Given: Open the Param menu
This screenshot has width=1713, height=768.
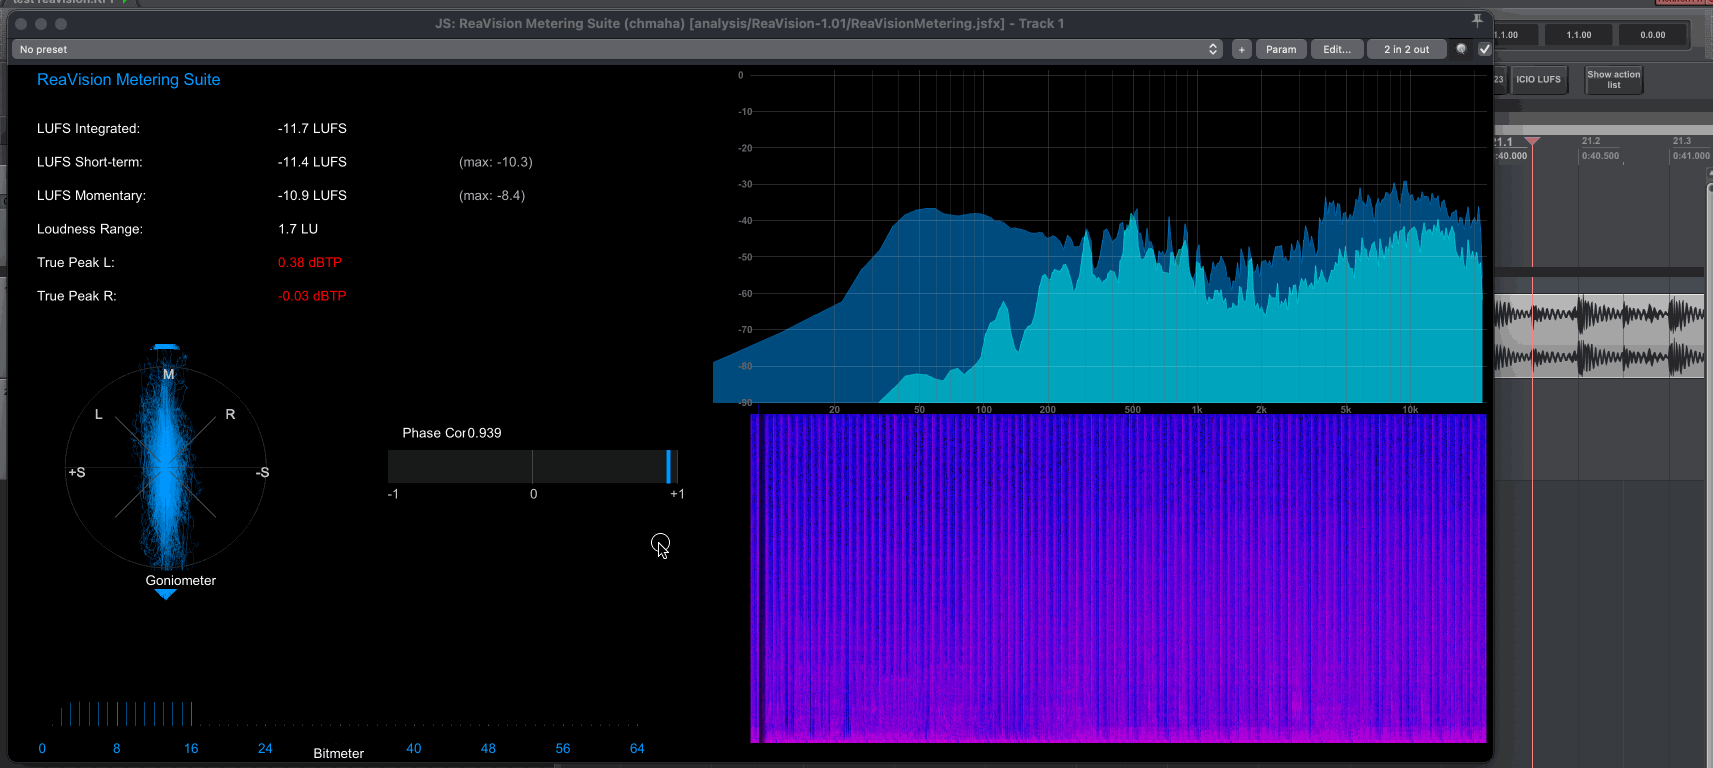Looking at the screenshot, I should [x=1280, y=49].
